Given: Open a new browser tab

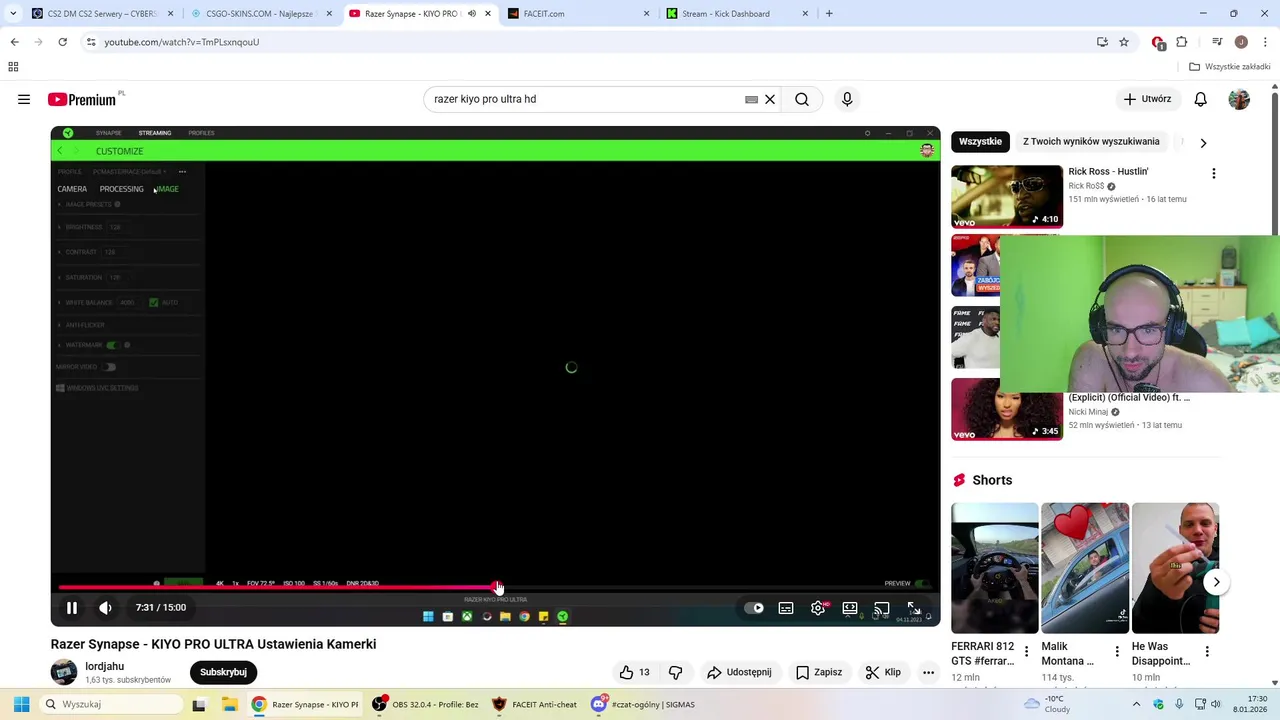Looking at the screenshot, I should tap(829, 14).
